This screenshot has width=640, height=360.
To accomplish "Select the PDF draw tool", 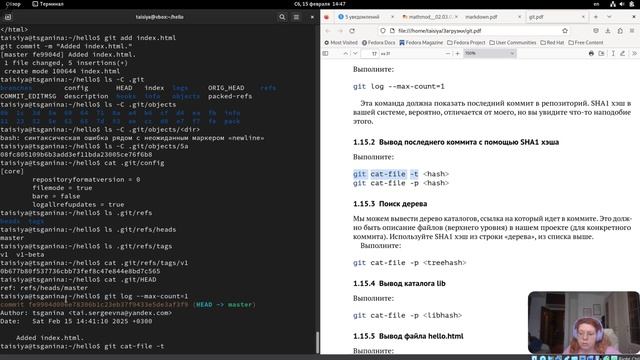I will click(622, 53).
